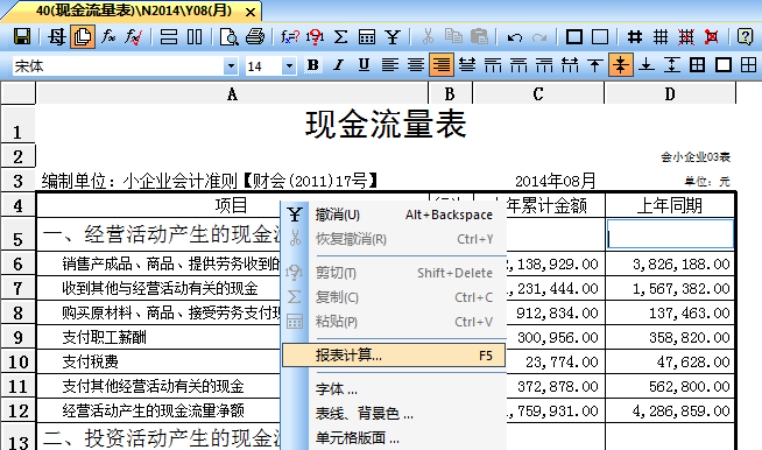The image size is (762, 450).
Task: Click the right-align text button
Action: click(441, 65)
